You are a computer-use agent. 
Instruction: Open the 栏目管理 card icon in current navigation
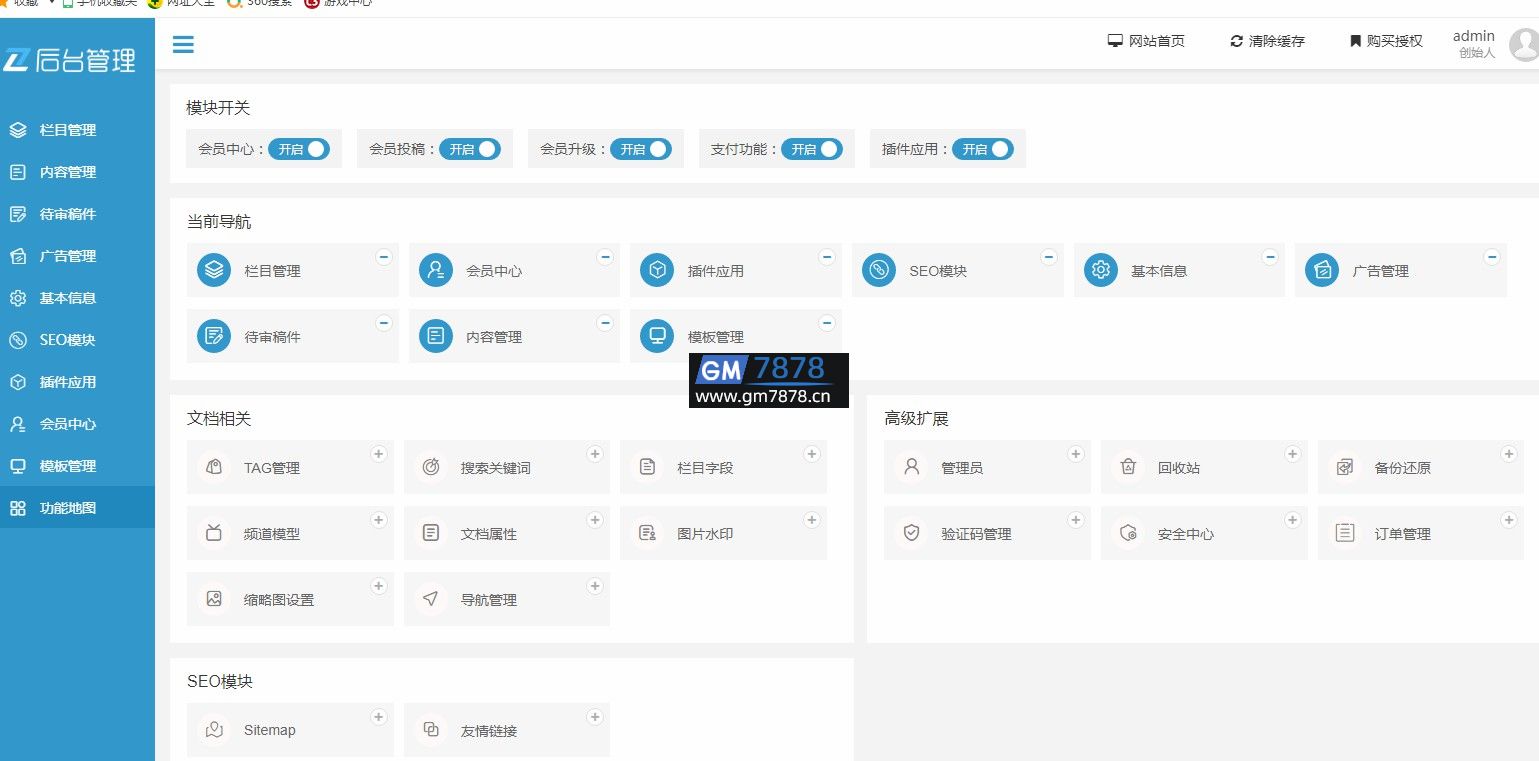click(214, 270)
